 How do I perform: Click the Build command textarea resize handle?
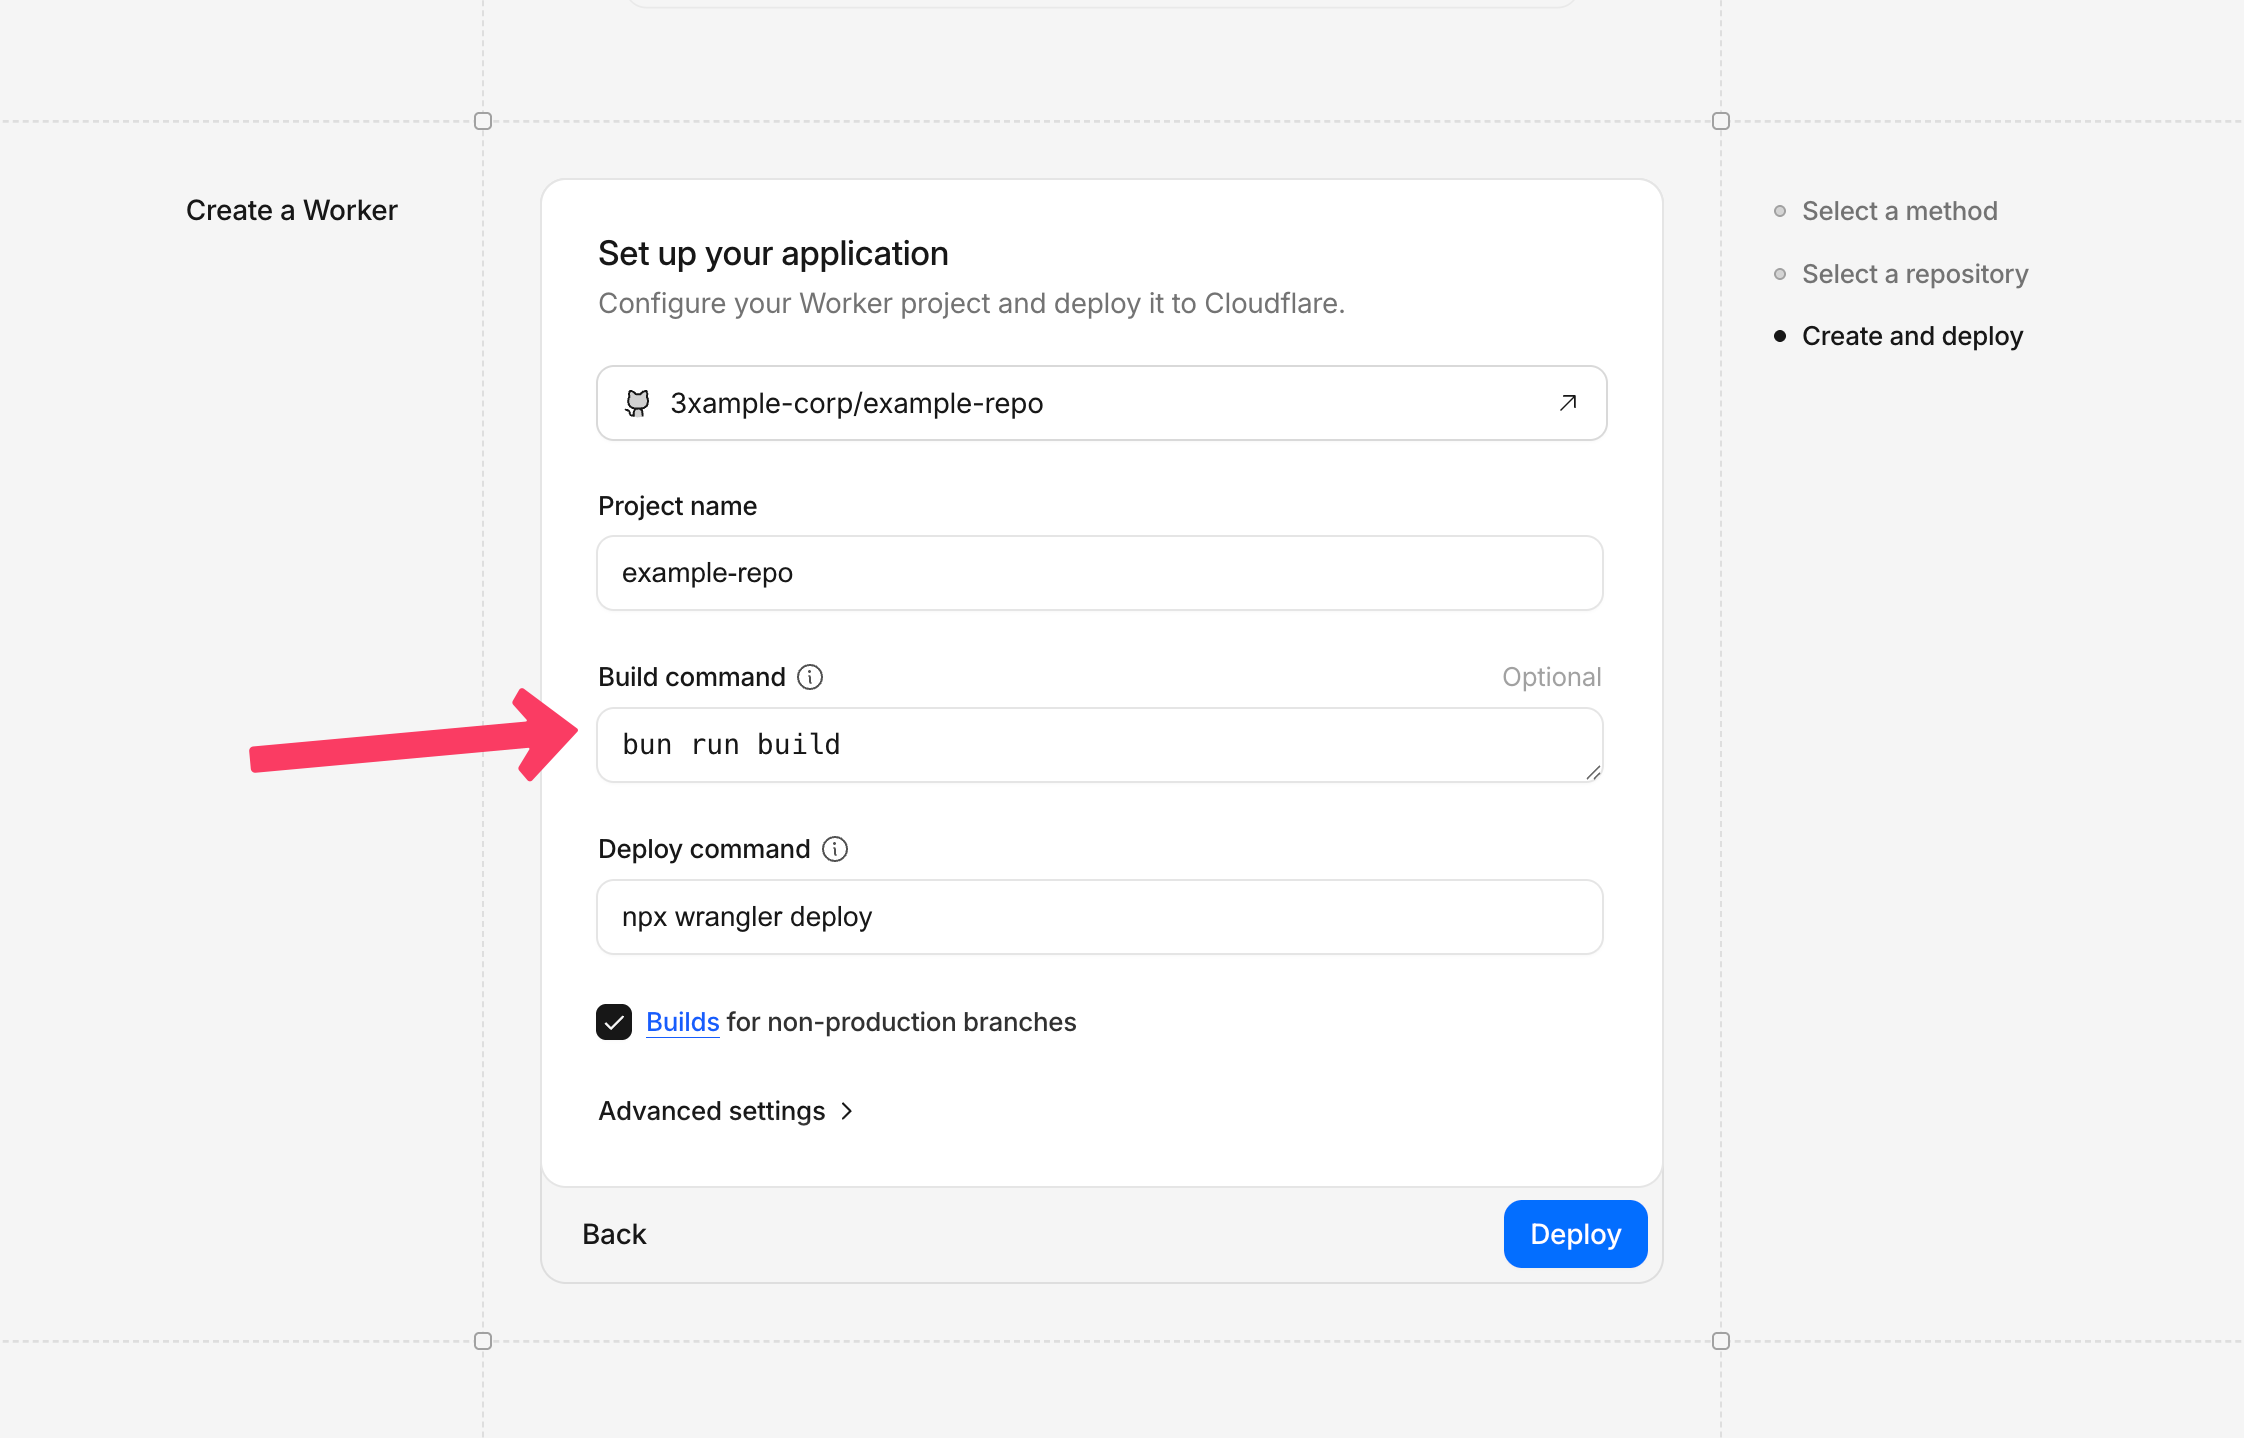coord(1593,772)
